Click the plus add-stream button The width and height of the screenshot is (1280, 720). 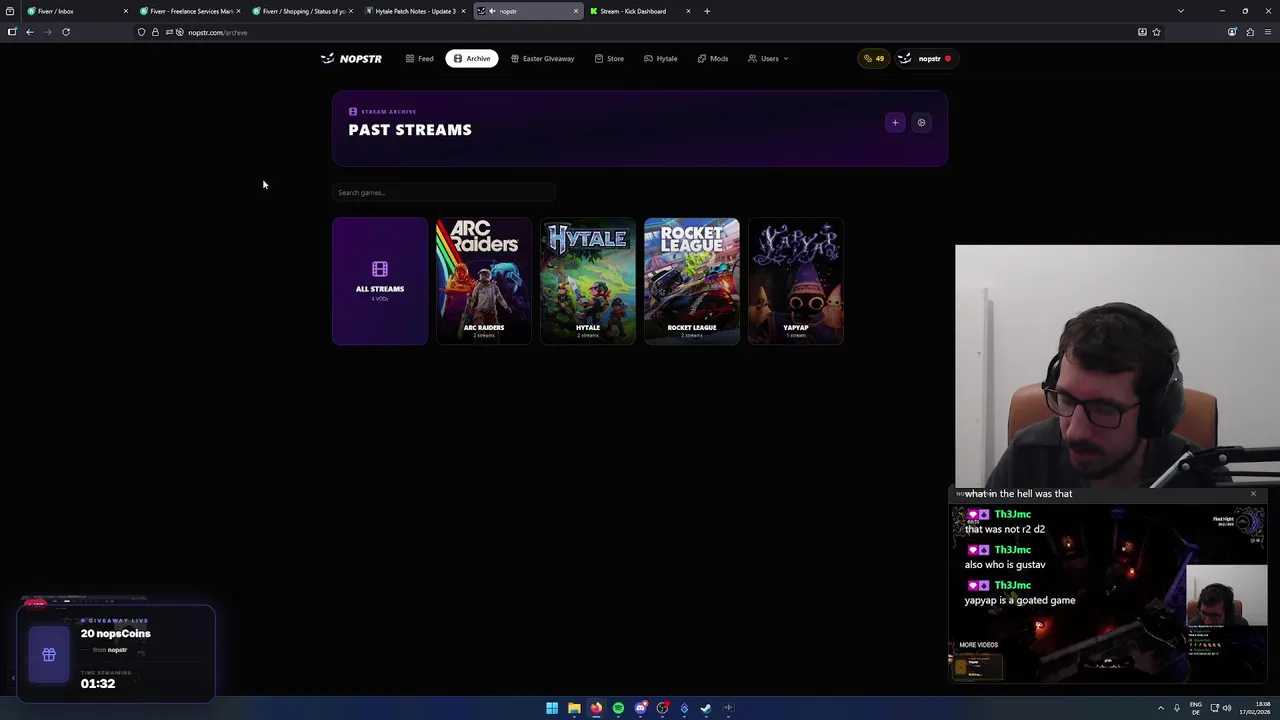(895, 123)
